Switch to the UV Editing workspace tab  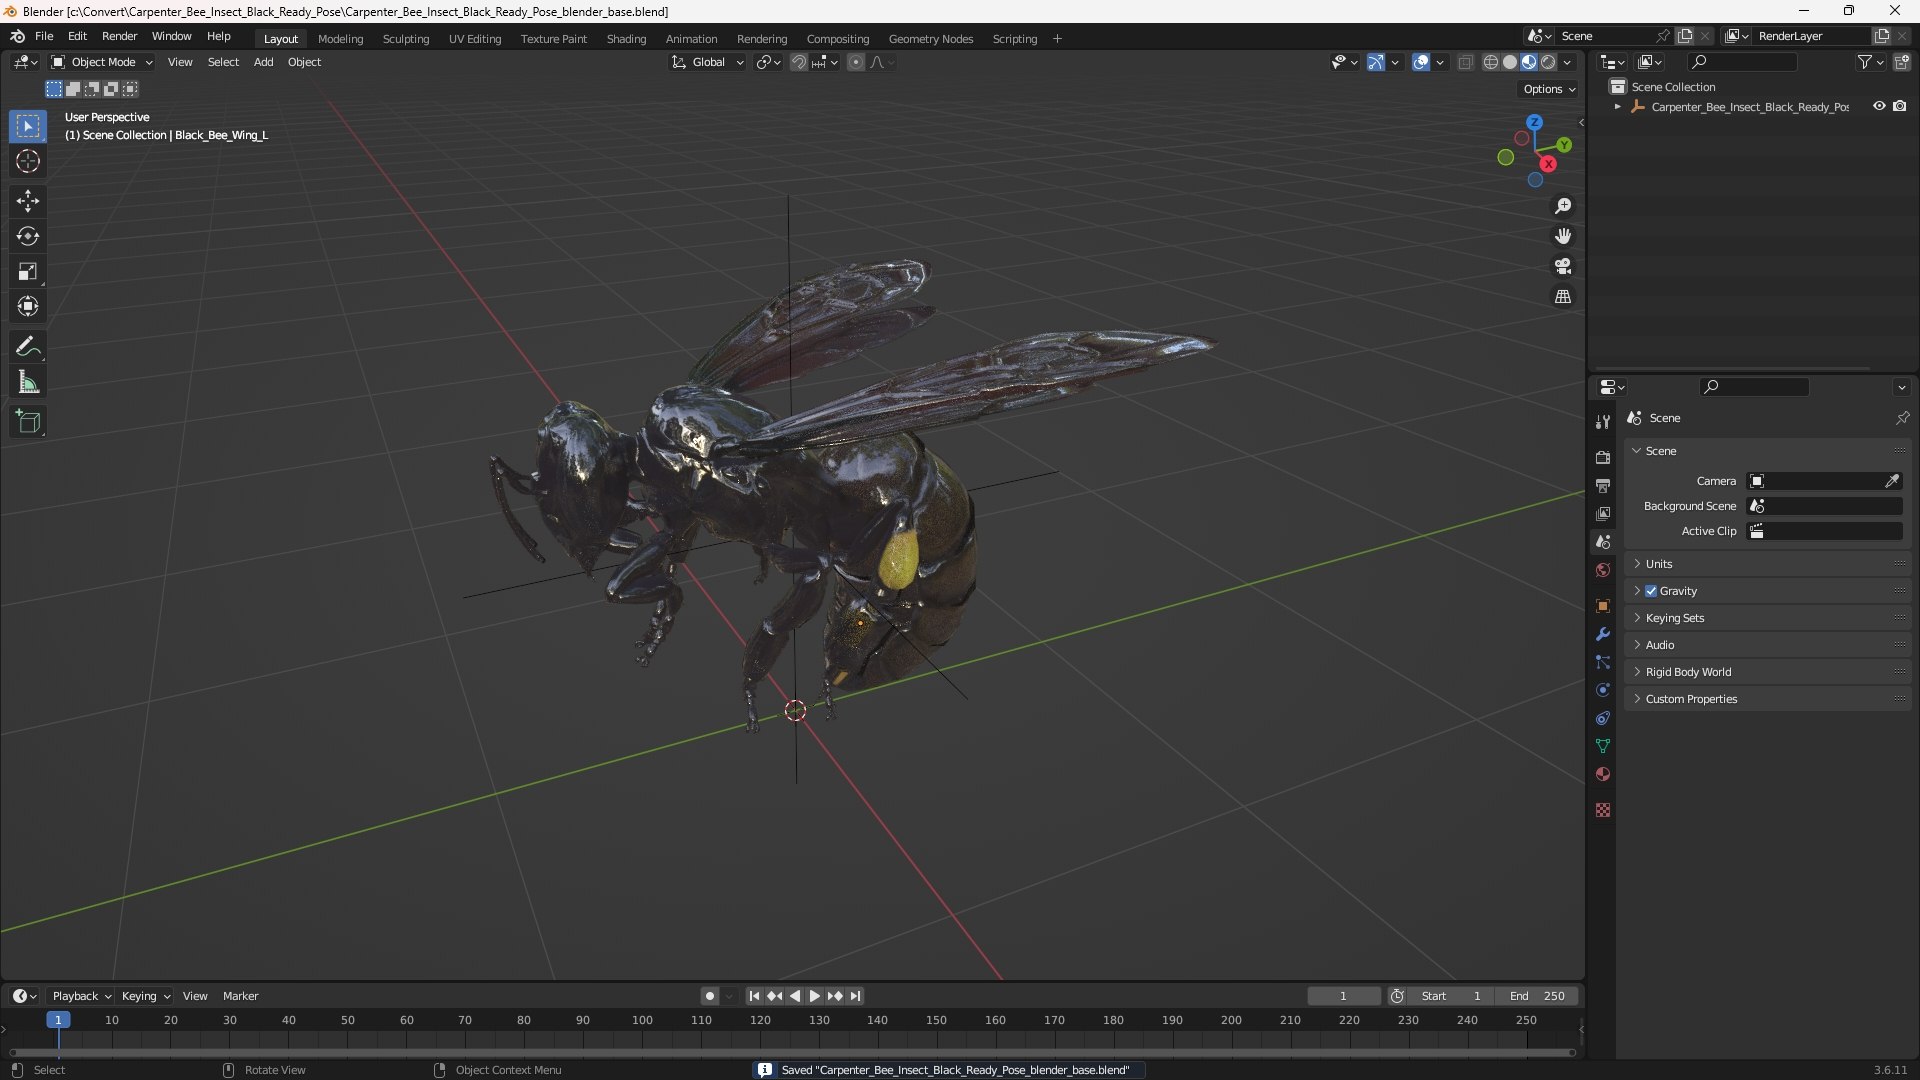(475, 39)
